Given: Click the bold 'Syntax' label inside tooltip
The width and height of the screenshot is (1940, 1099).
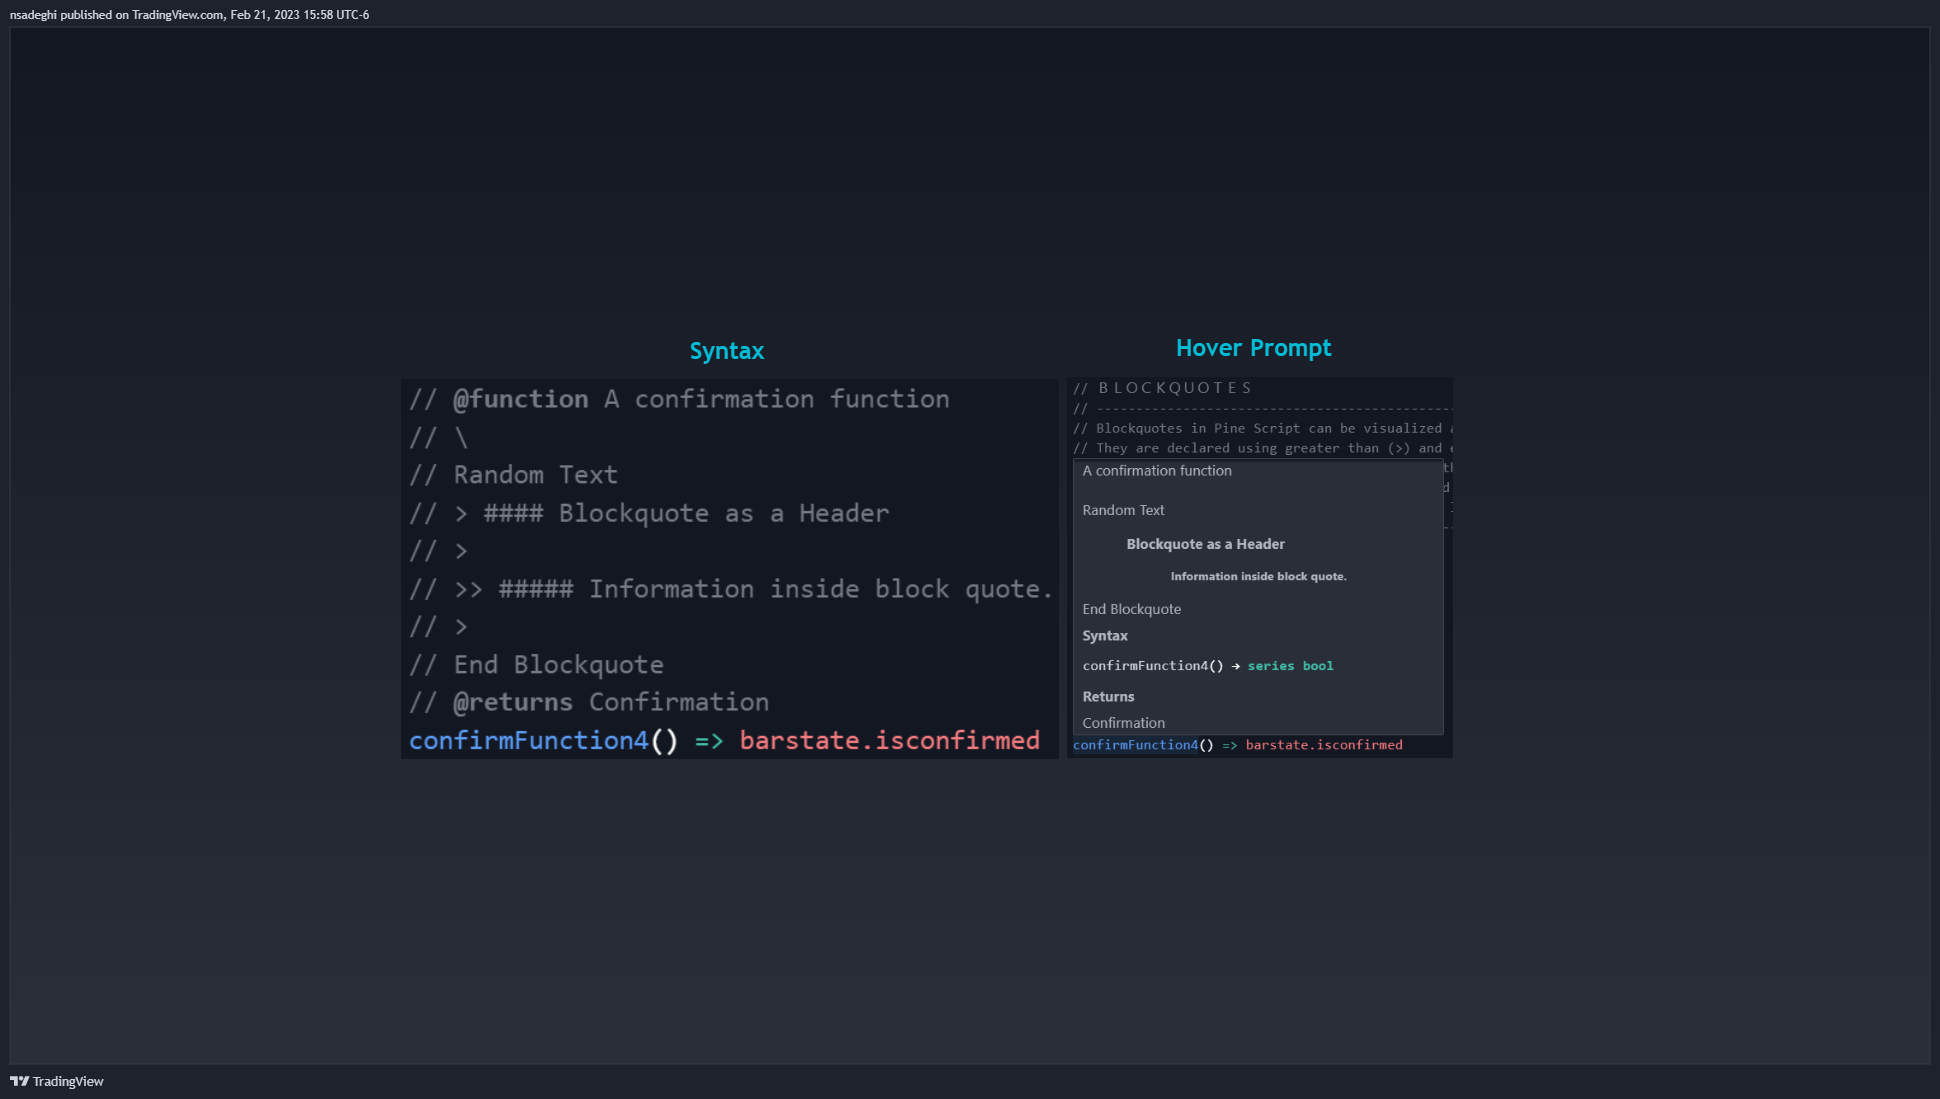Looking at the screenshot, I should 1105,636.
